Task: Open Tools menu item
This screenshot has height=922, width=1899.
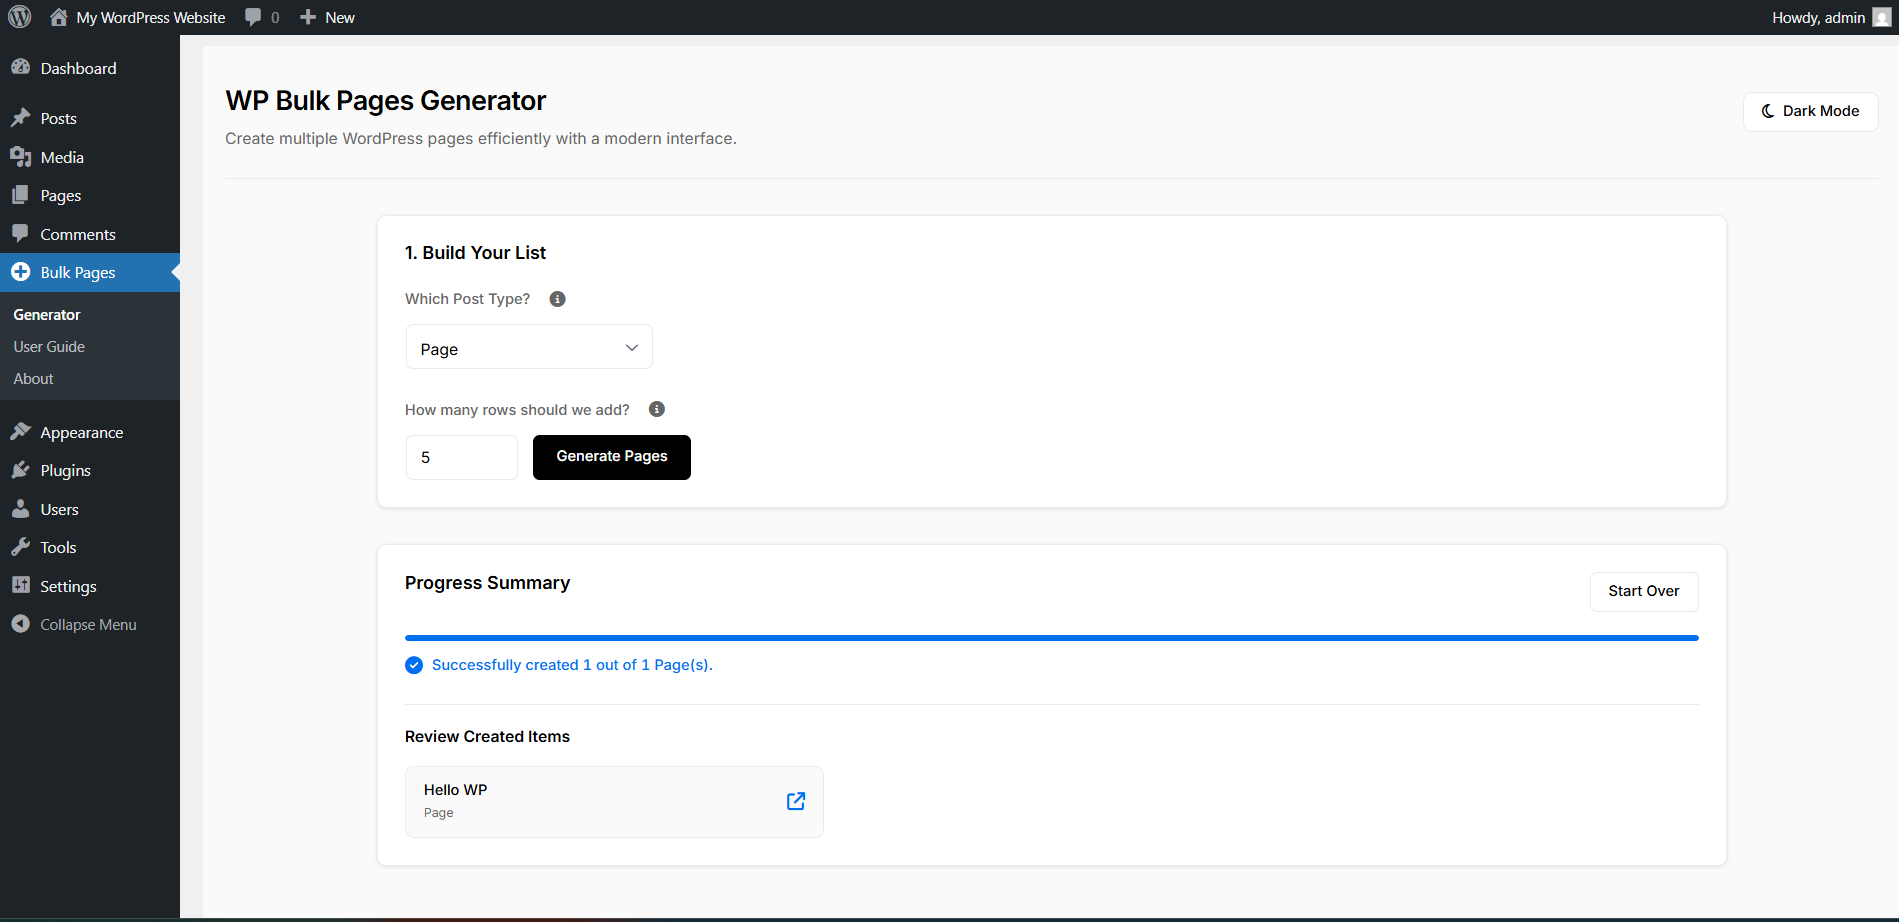Action: tap(90, 547)
